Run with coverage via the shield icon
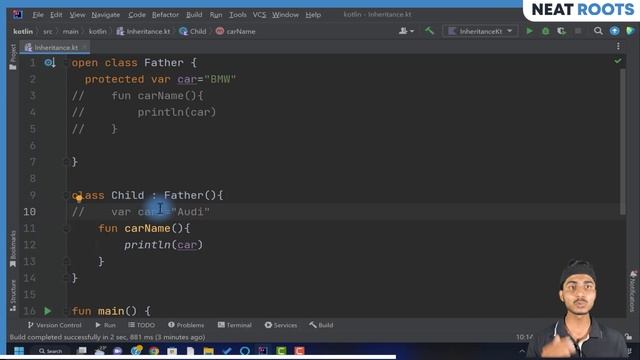 point(561,31)
